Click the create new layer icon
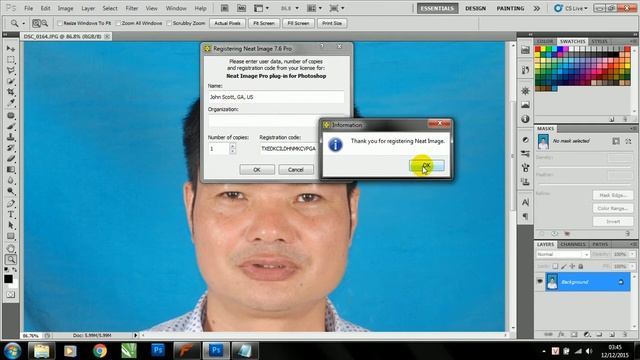The image size is (640, 360). [612, 334]
